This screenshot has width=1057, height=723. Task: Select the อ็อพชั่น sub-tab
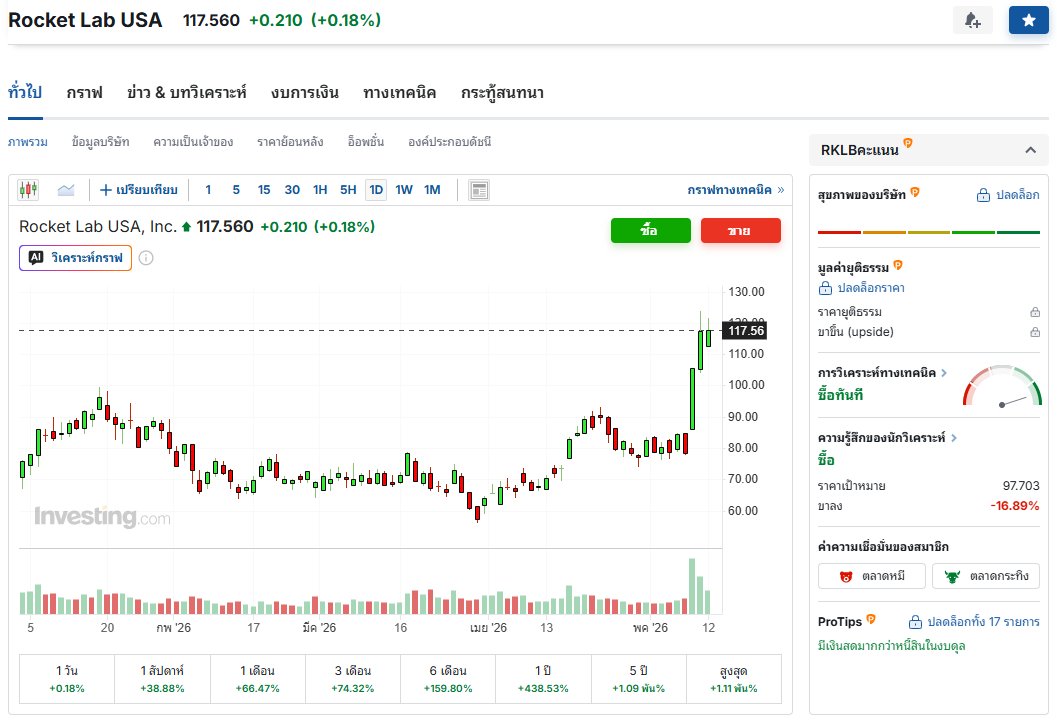click(365, 142)
